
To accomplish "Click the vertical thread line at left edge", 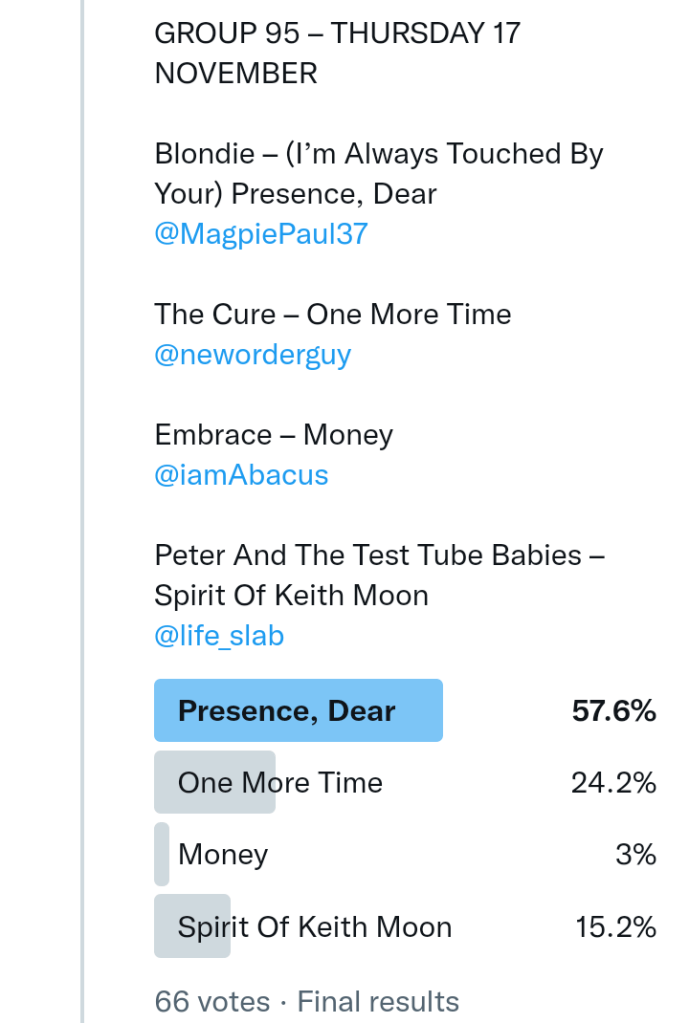I will click(x=84, y=500).
